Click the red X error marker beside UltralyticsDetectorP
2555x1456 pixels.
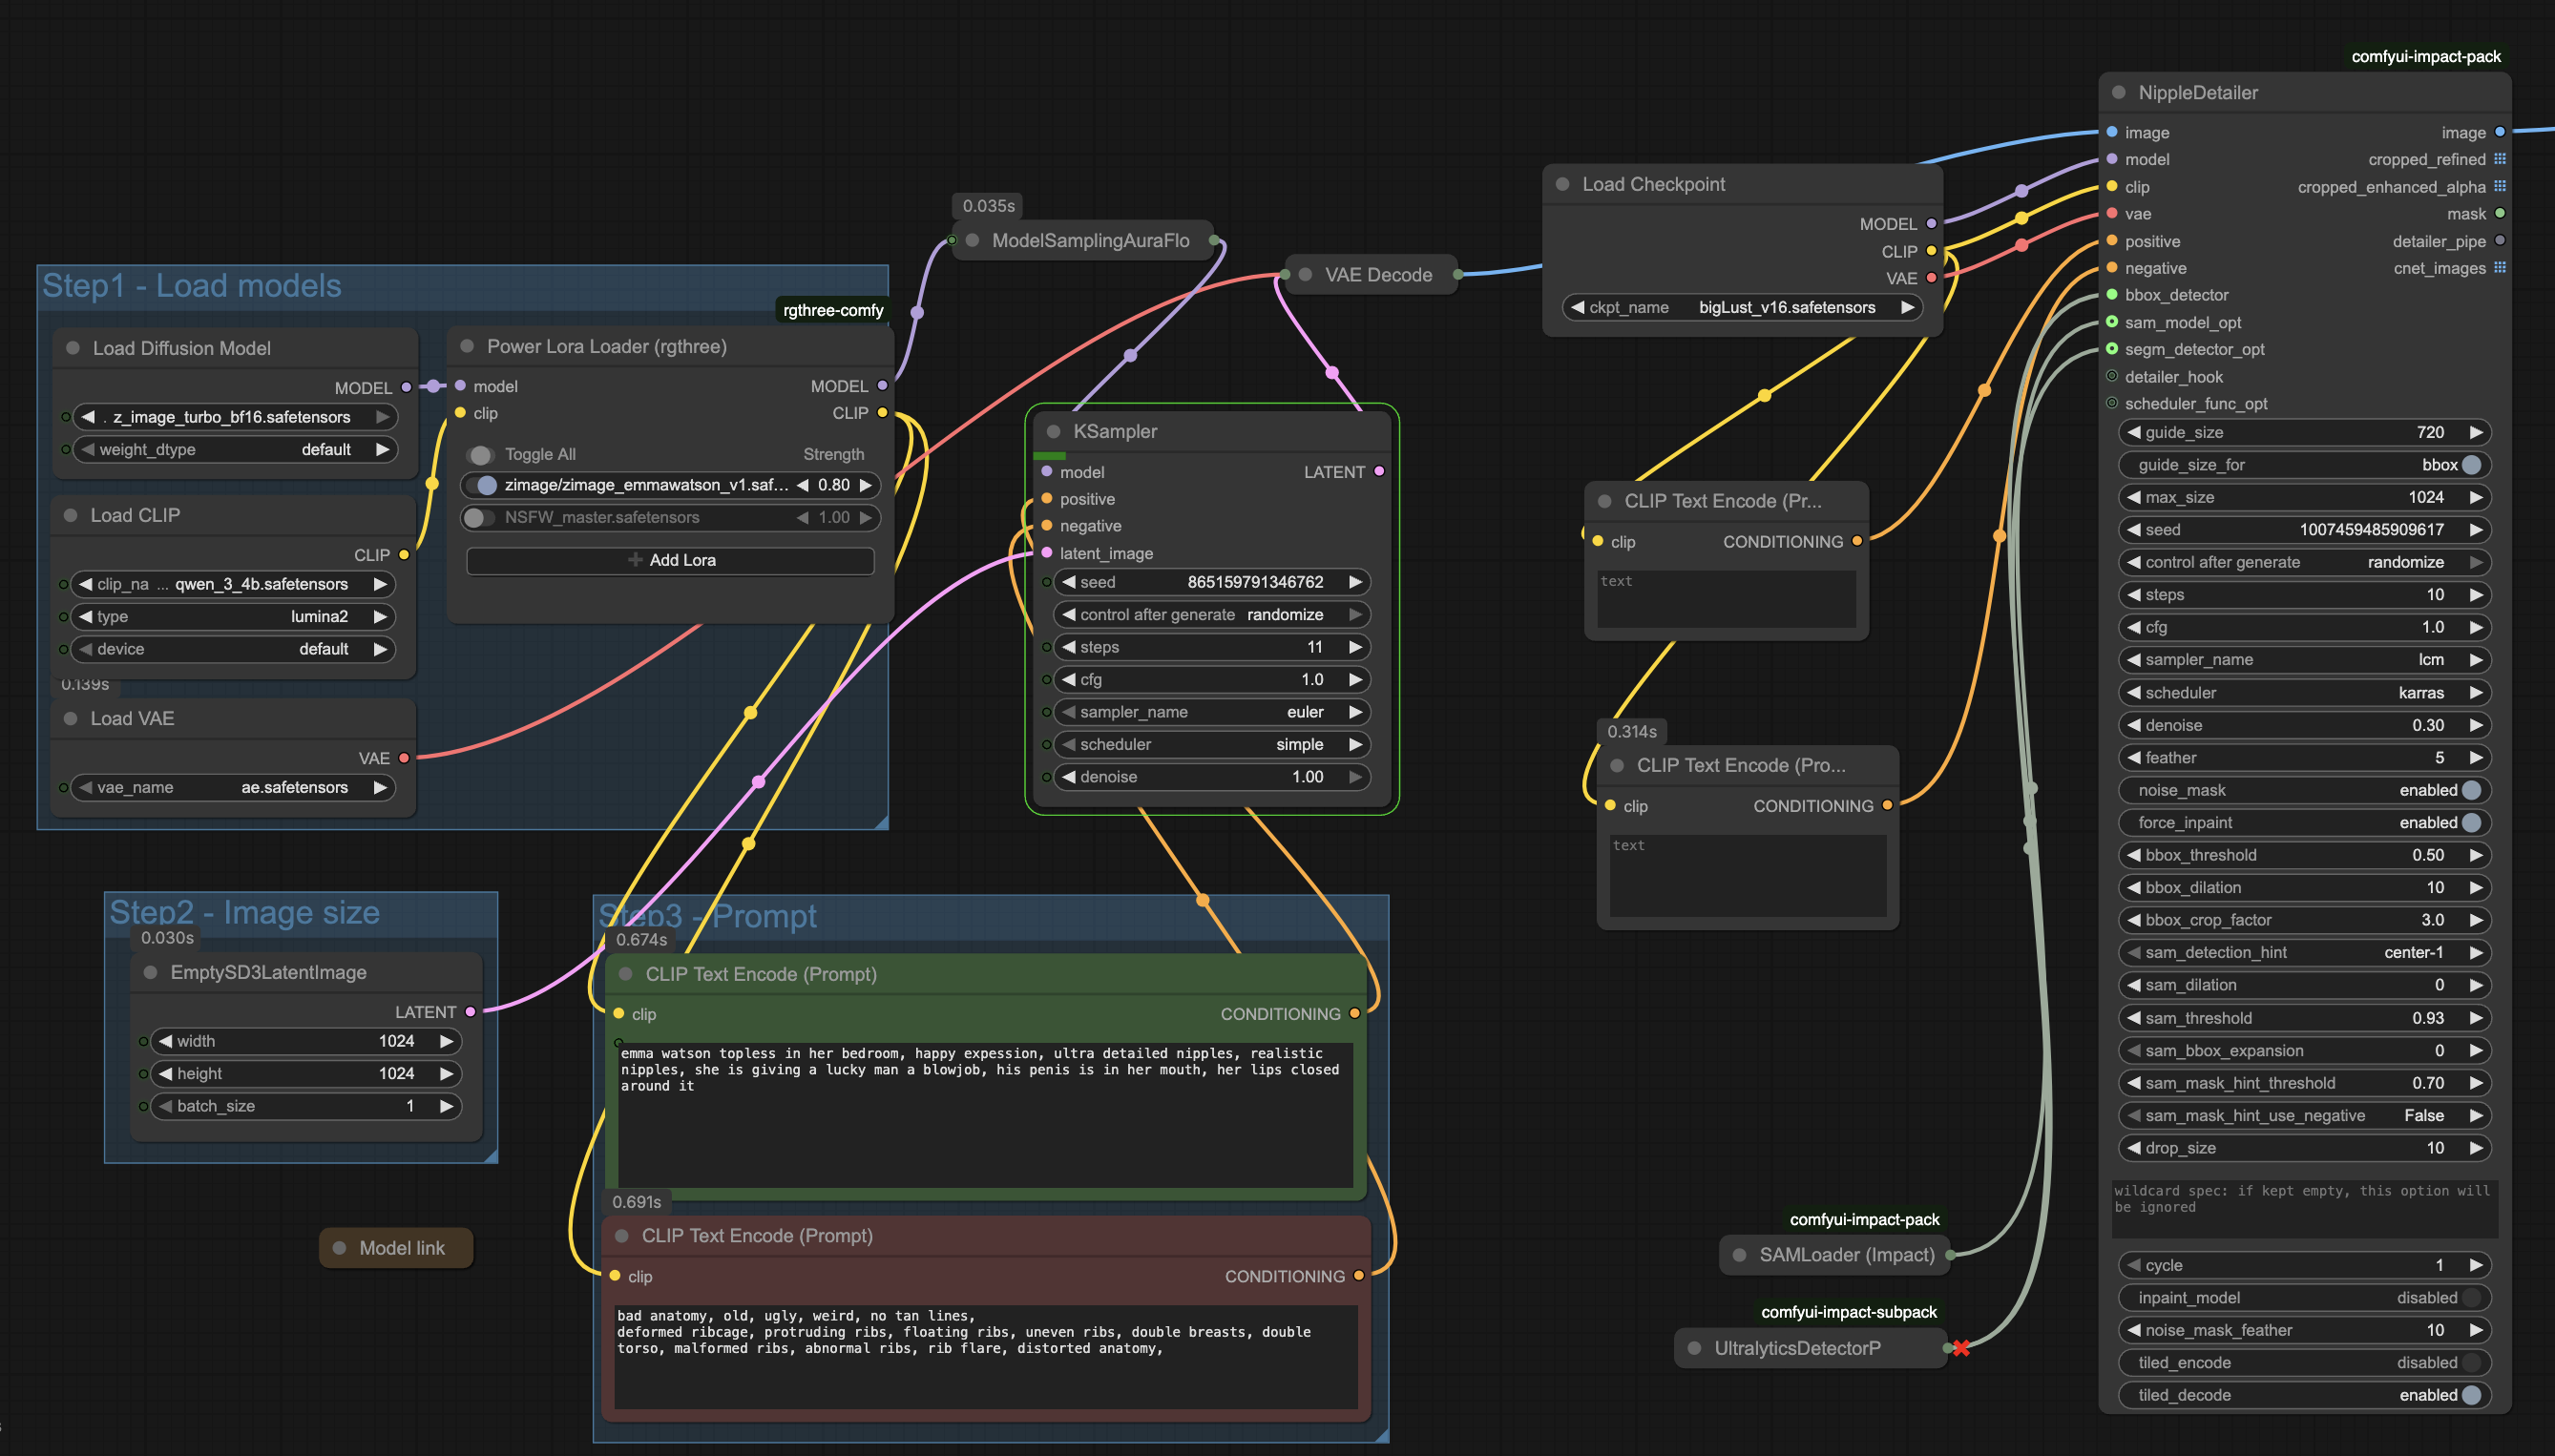click(x=1961, y=1348)
